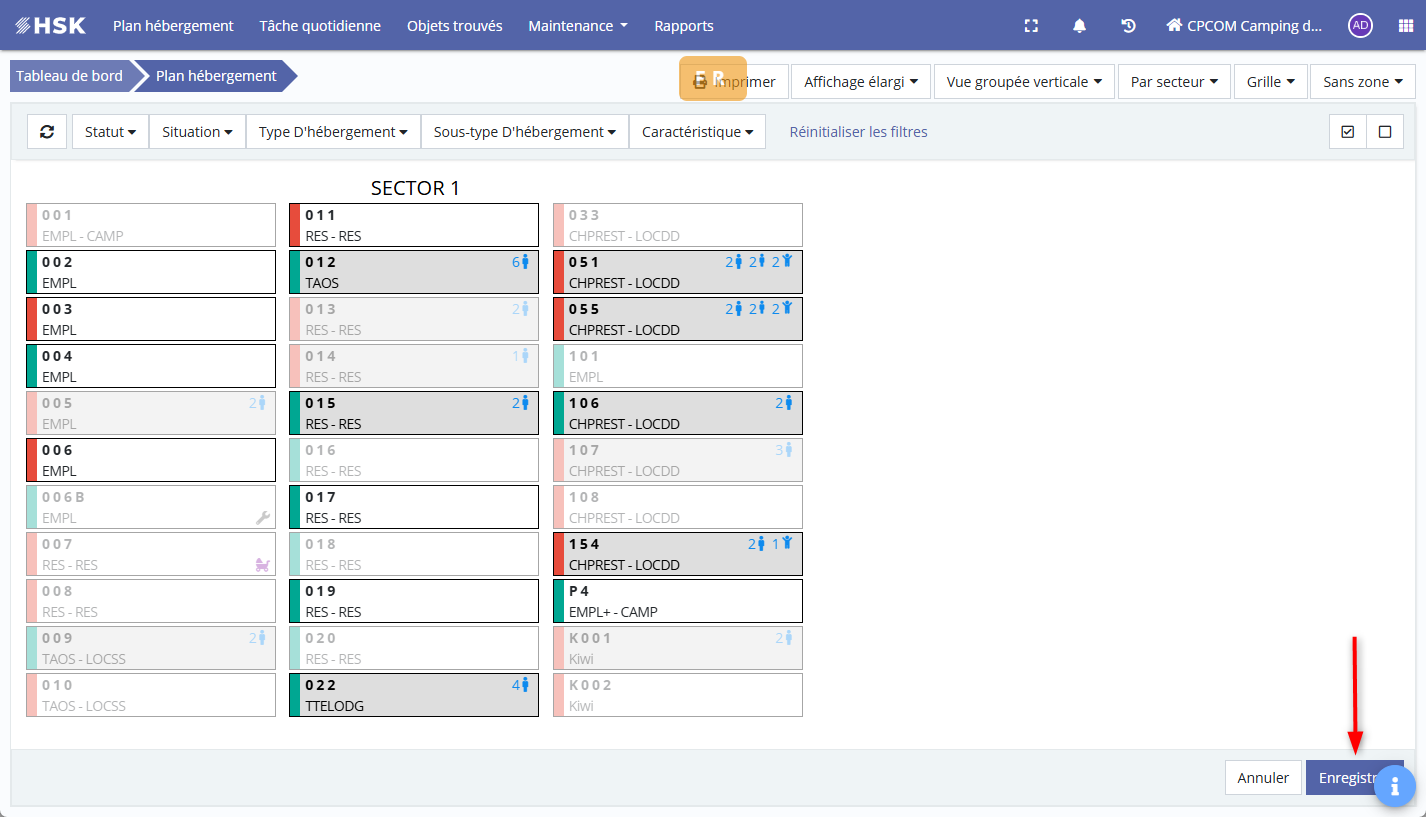Click the fullscreen icon in top bar

click(1031, 26)
